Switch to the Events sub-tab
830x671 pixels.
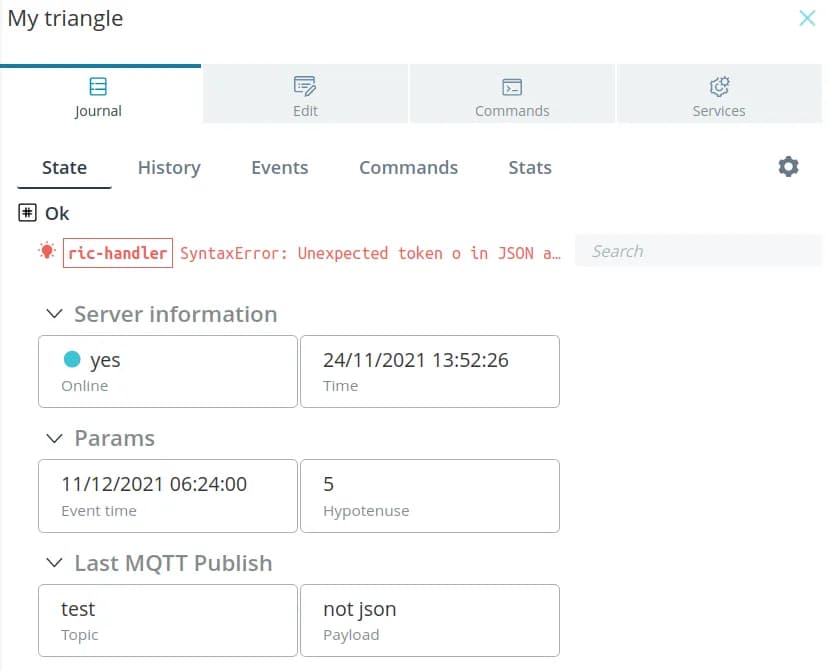tap(279, 168)
